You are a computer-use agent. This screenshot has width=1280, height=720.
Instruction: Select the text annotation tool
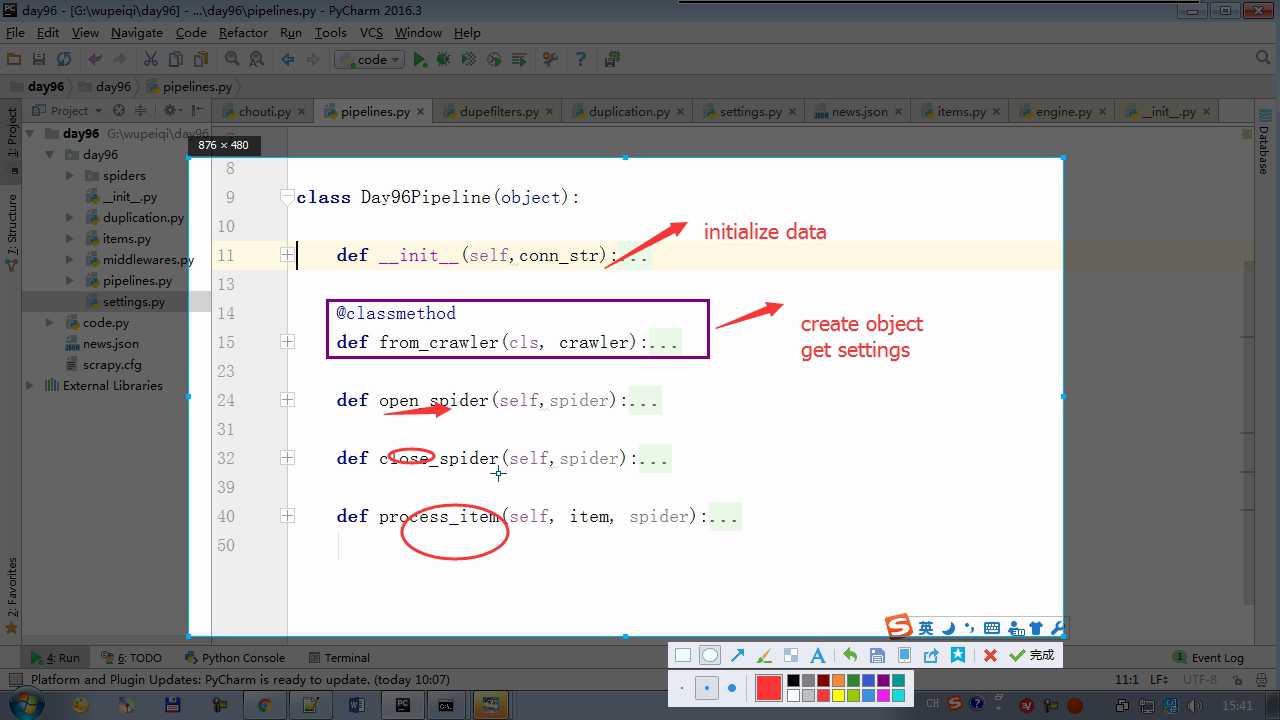click(817, 656)
